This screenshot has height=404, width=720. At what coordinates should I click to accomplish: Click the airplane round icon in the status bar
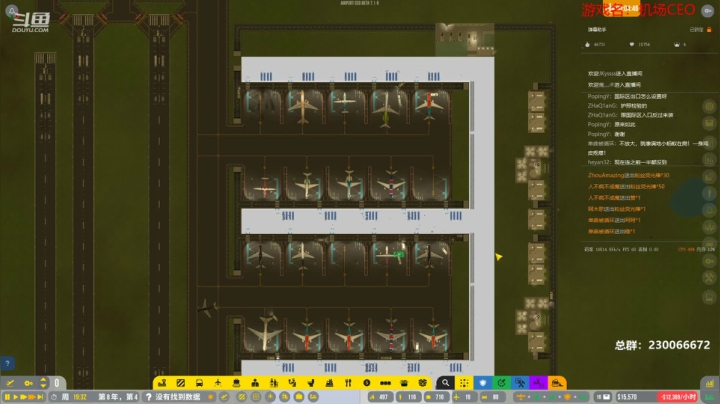click(x=270, y=397)
